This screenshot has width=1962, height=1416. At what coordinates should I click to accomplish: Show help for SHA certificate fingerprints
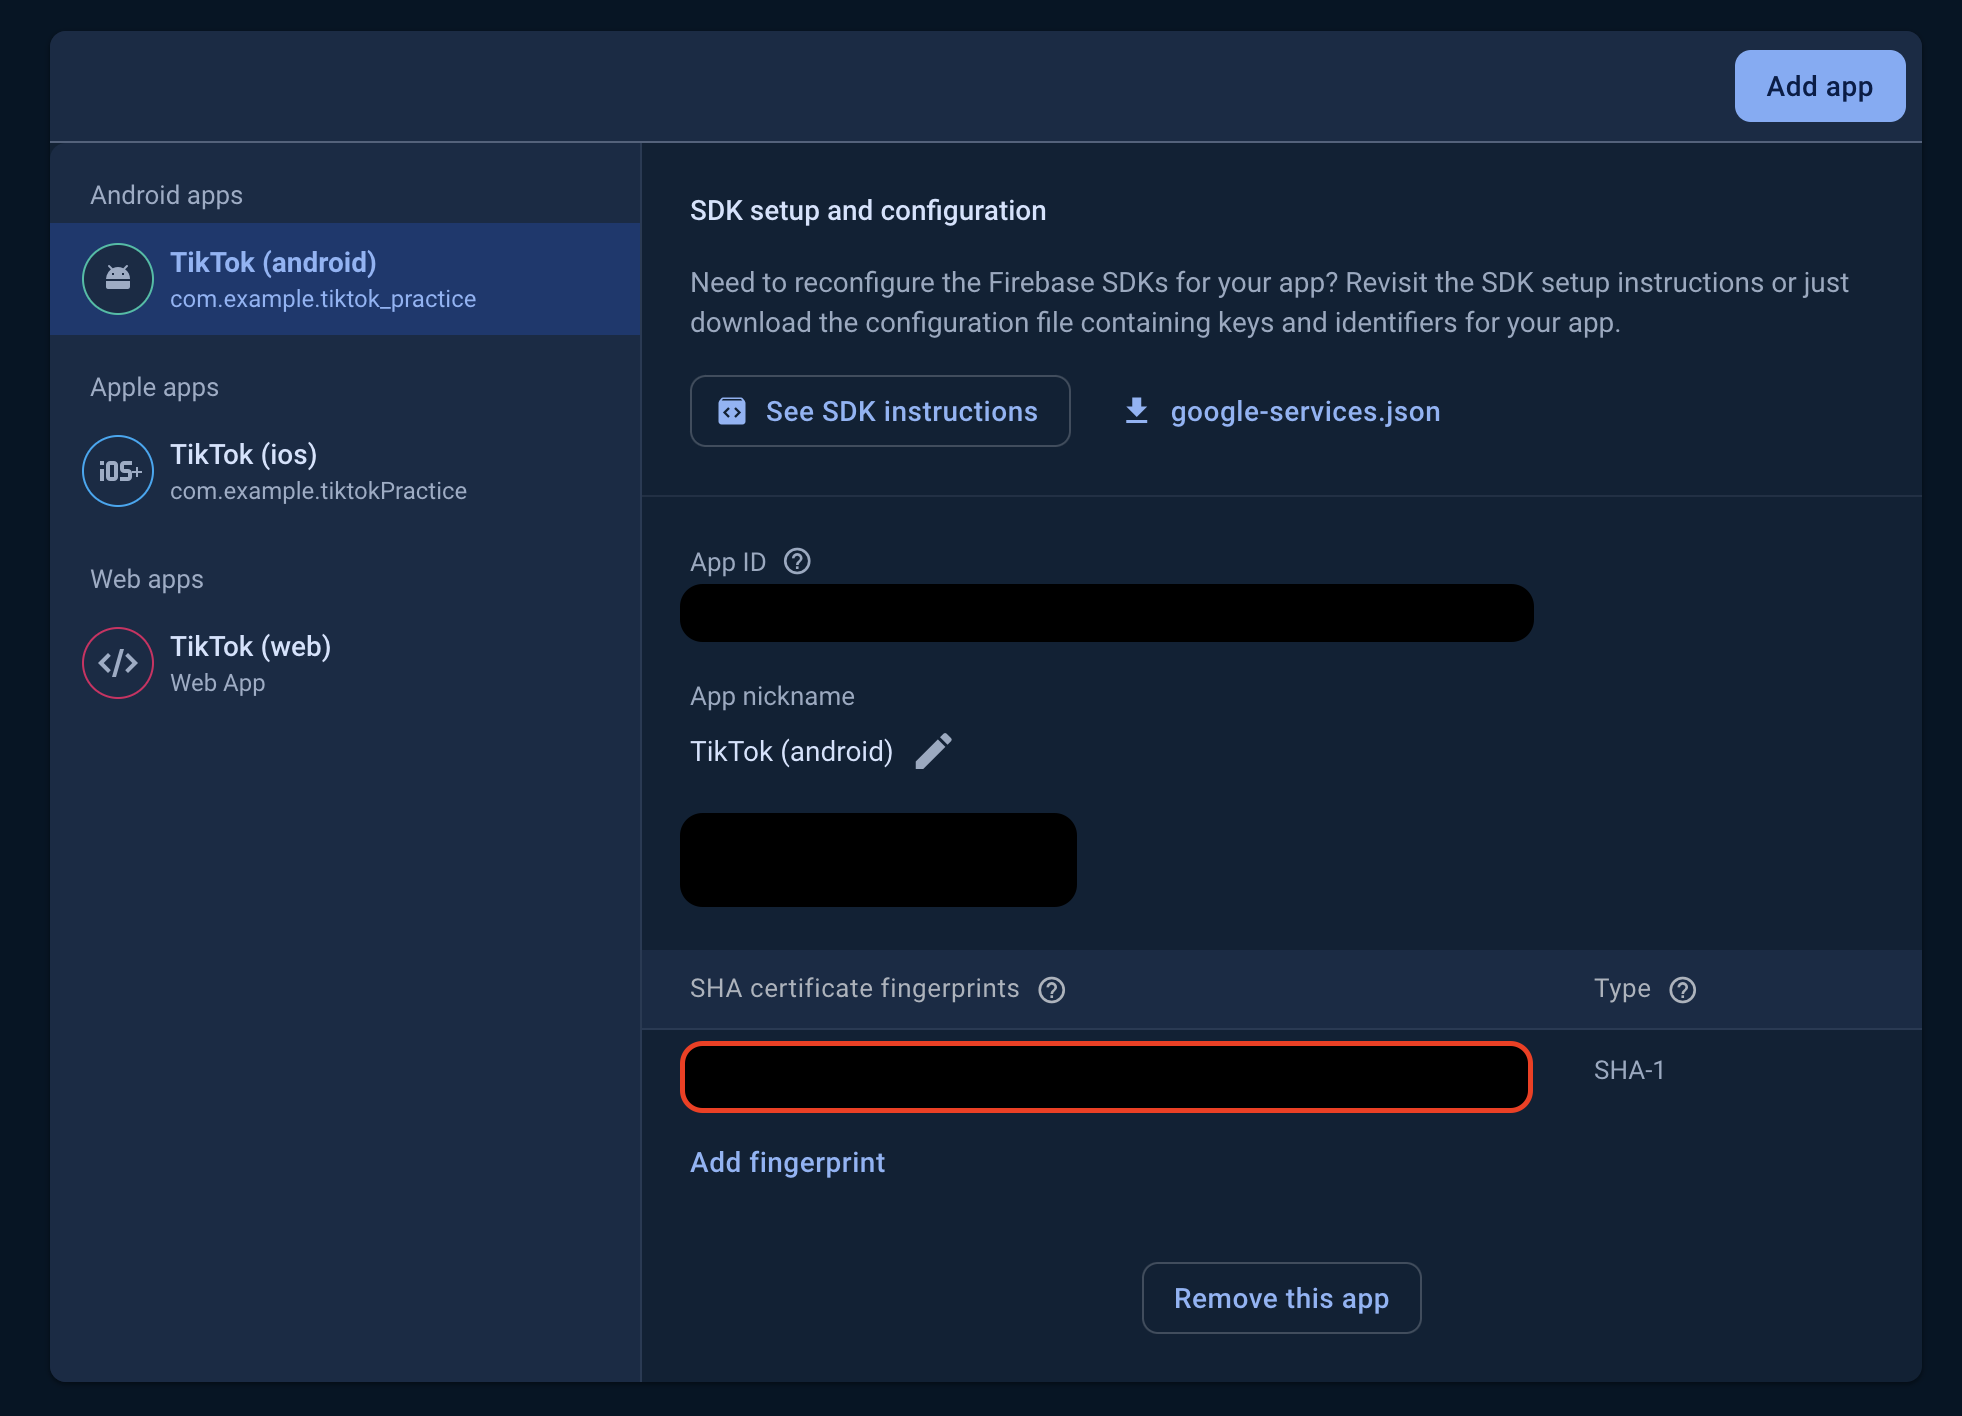(1051, 989)
